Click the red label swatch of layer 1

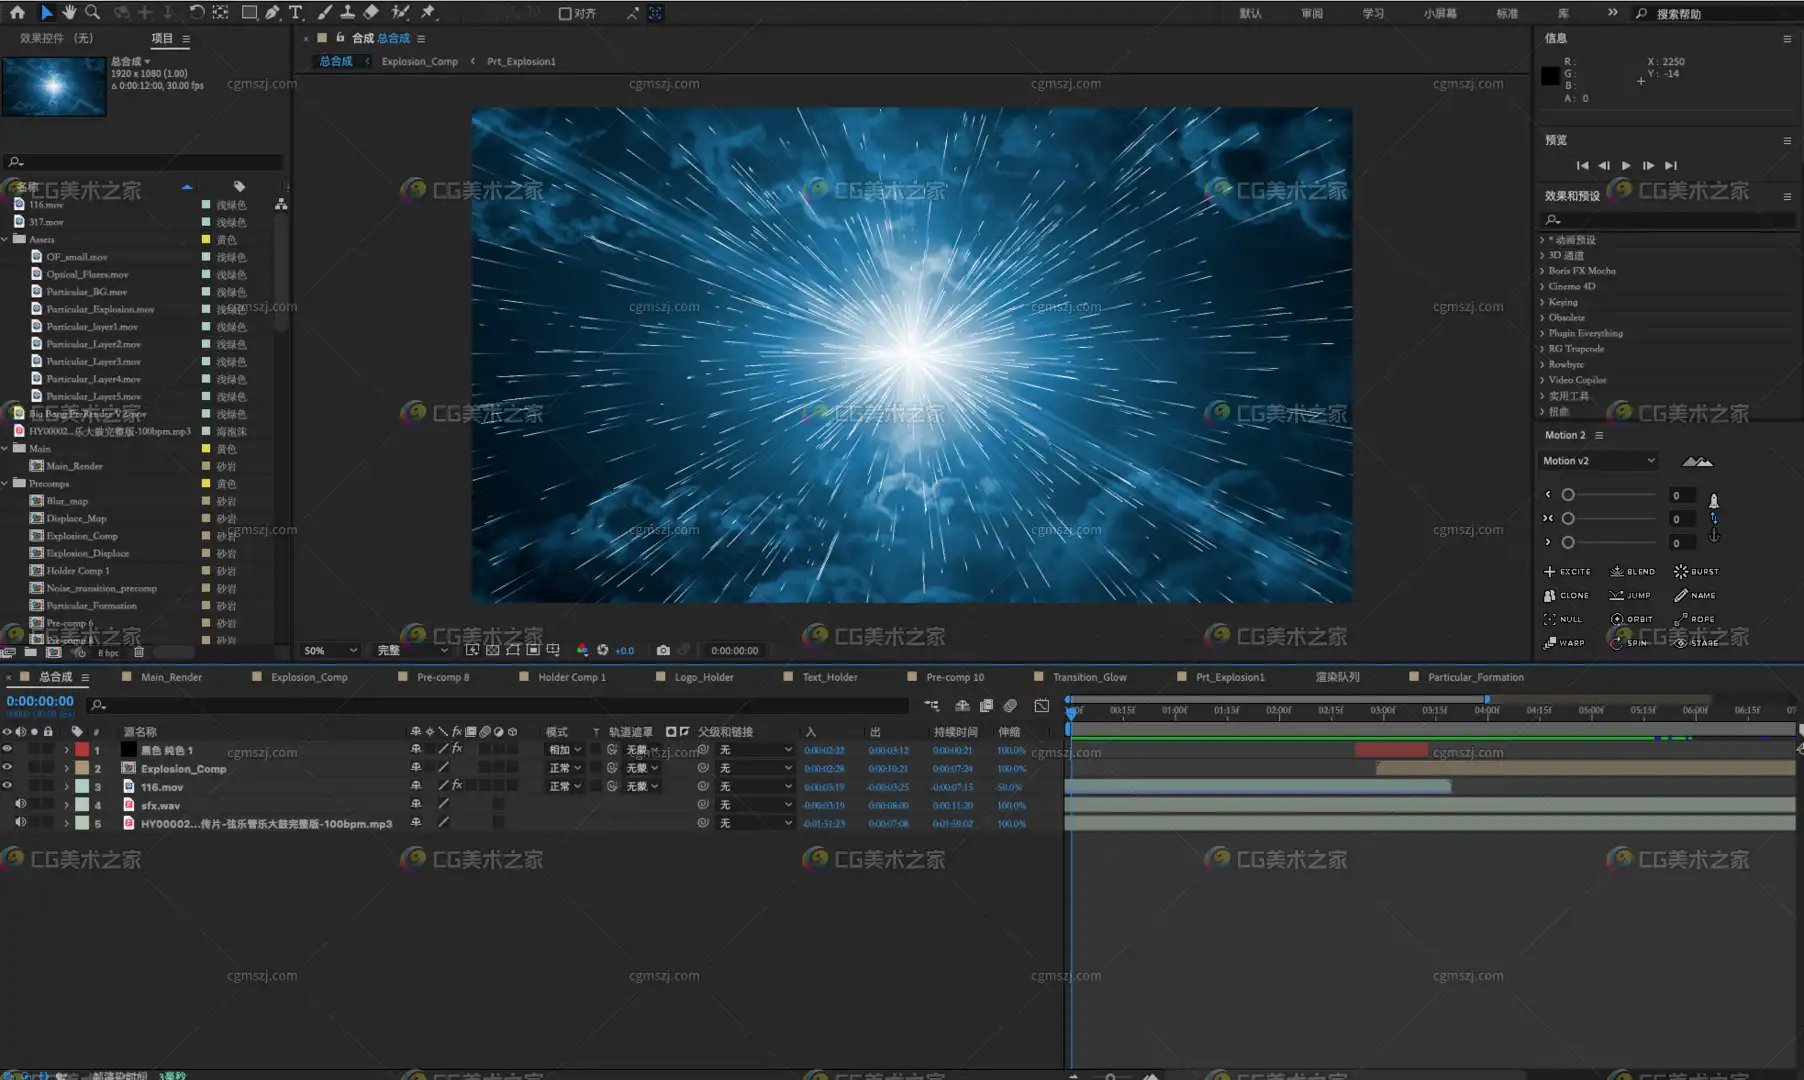82,749
